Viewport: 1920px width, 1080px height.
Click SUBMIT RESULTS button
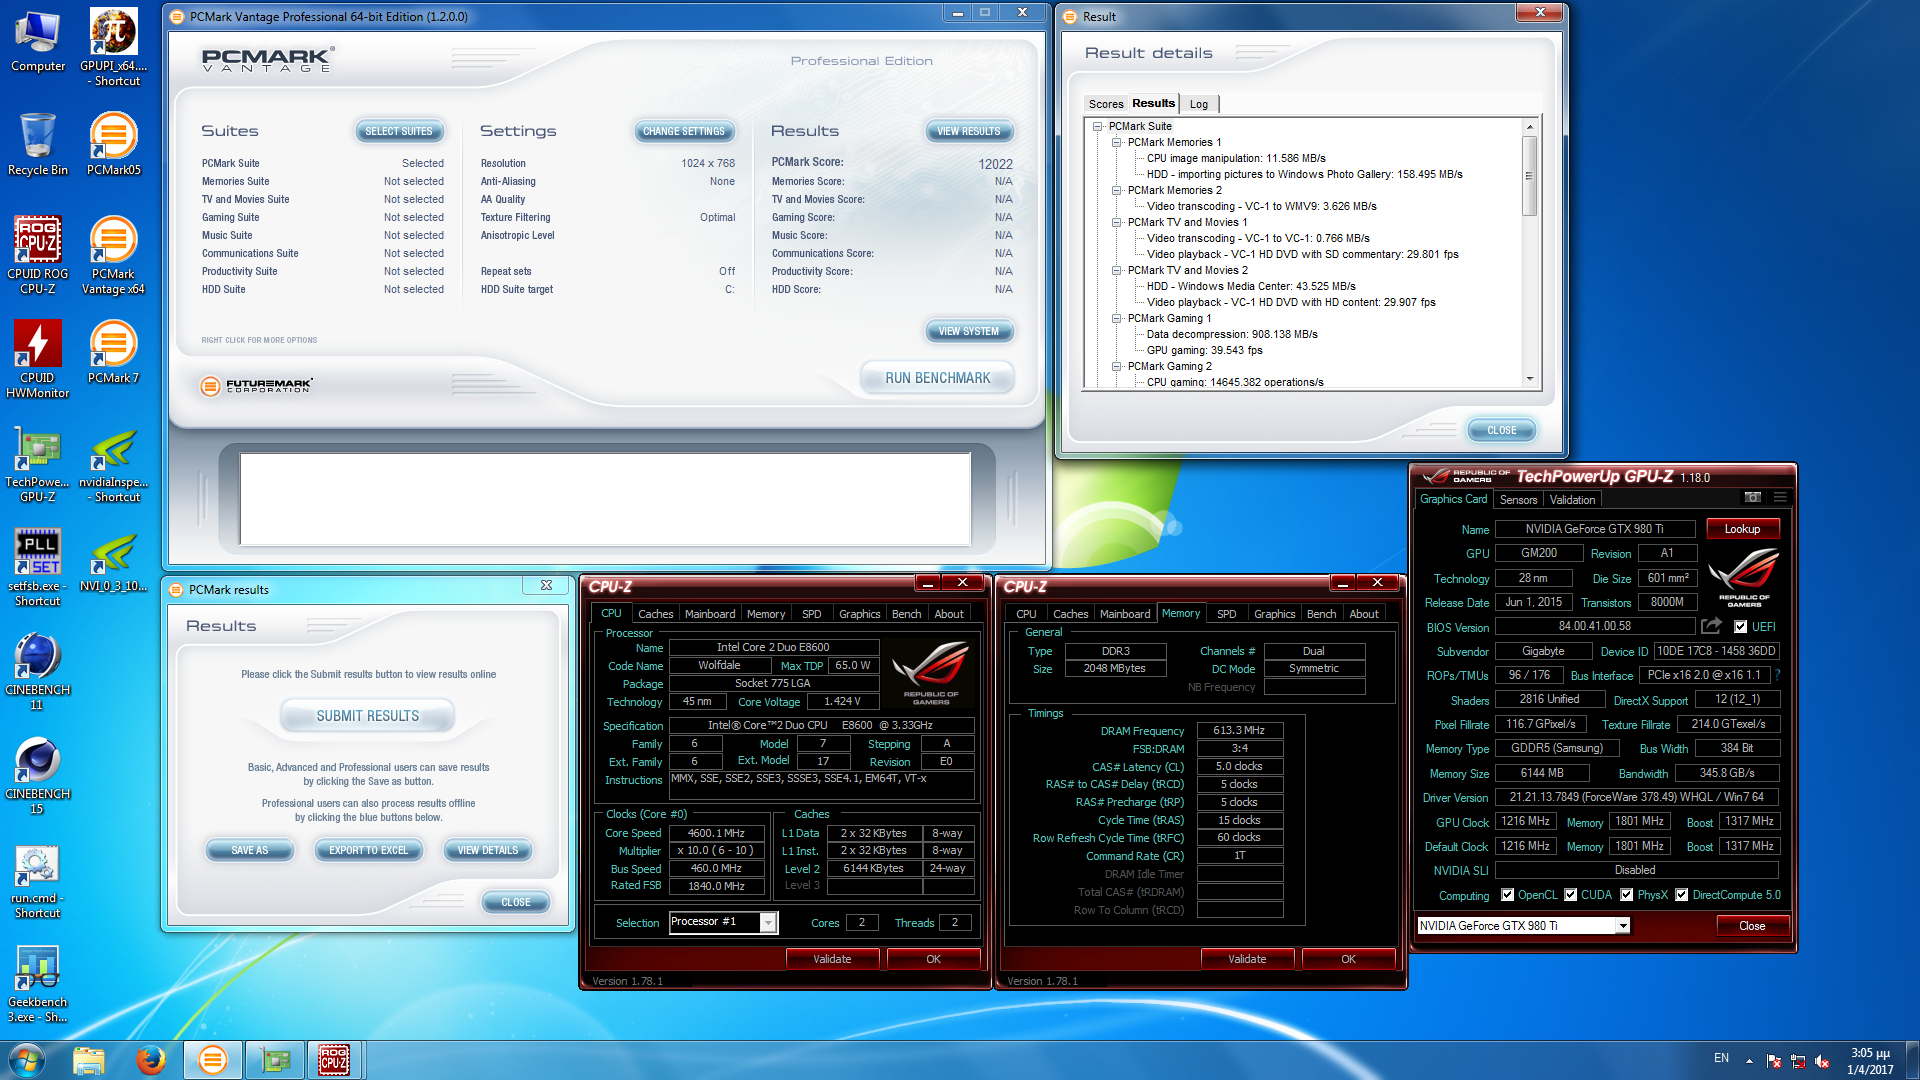click(x=368, y=716)
